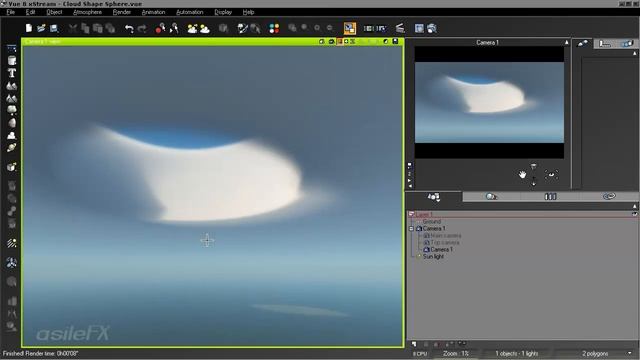The width and height of the screenshot is (640, 360).
Task: Select the child Camera 1 item
Action: tap(441, 249)
